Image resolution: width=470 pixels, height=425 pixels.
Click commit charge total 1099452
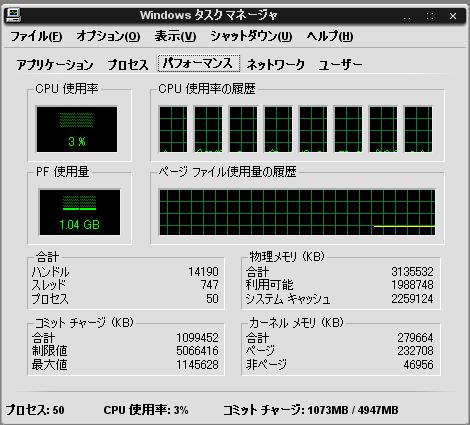tap(197, 338)
